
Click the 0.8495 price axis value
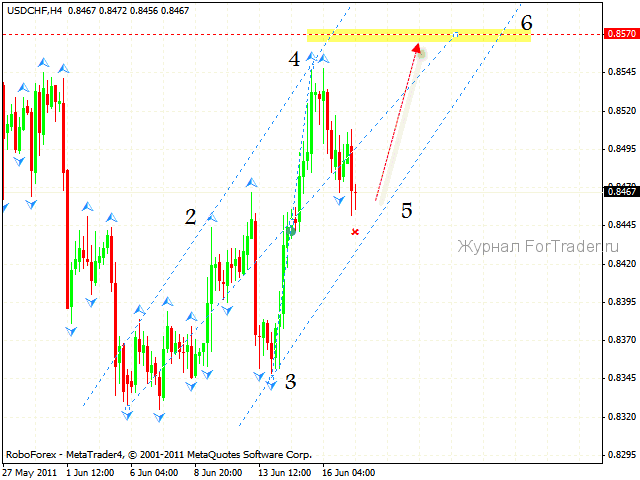[622, 149]
